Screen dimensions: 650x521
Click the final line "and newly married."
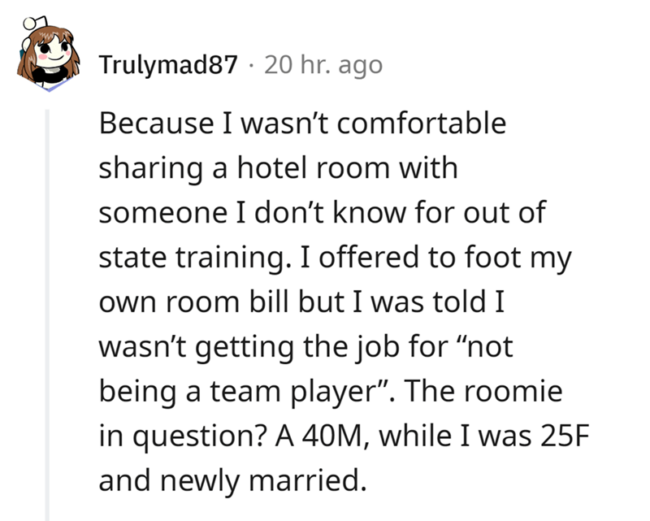coord(230,479)
